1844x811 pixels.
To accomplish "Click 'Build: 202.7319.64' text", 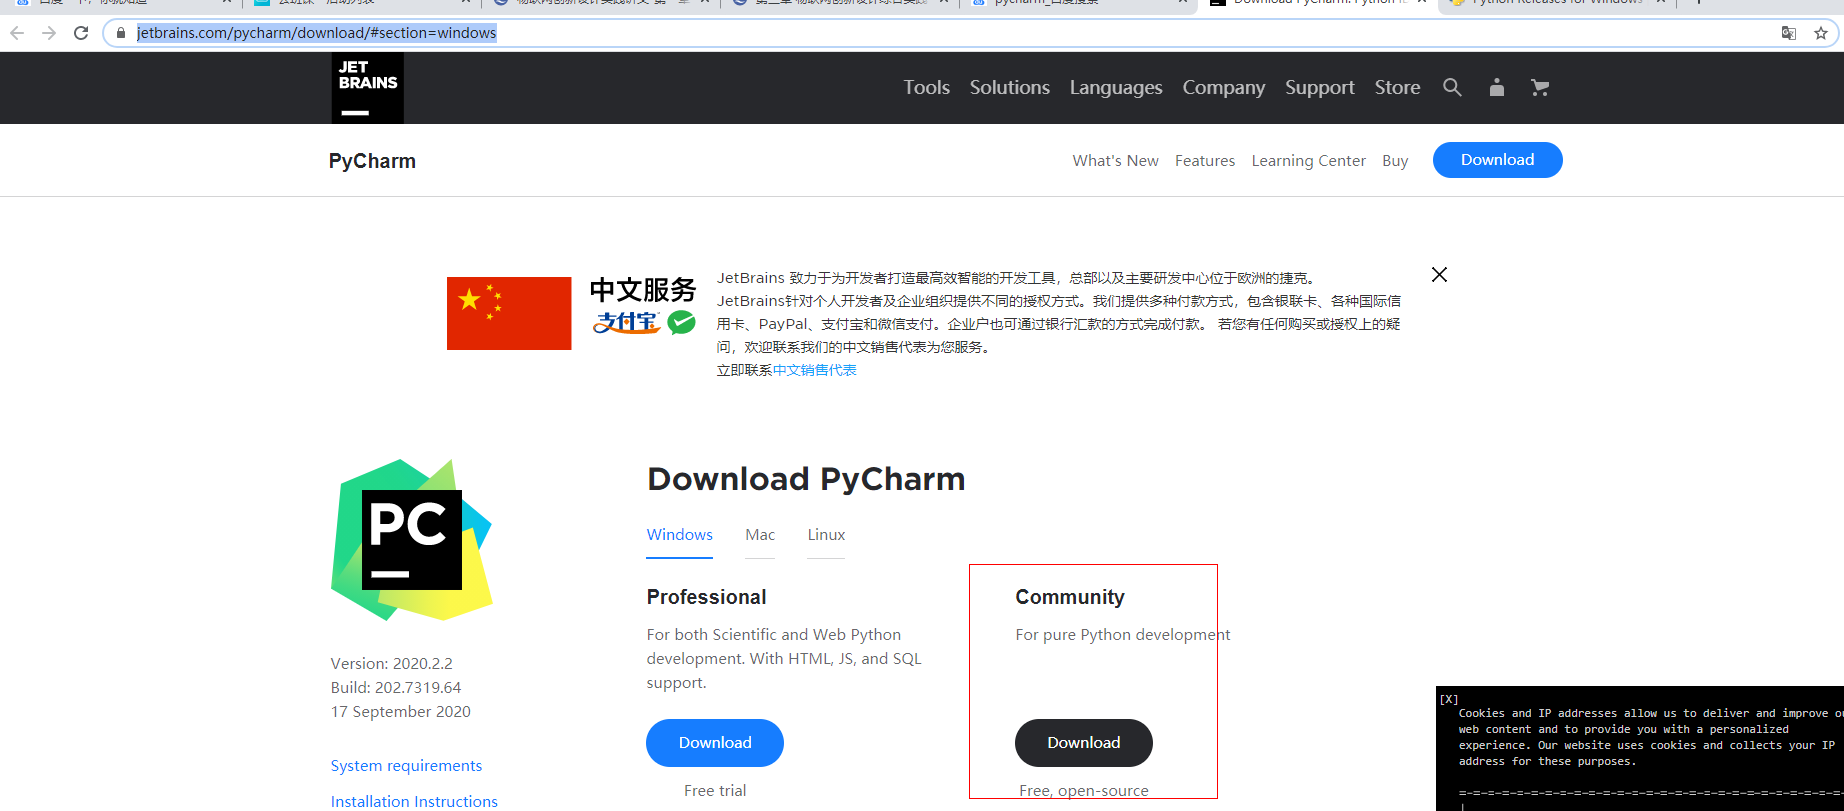I will tap(396, 687).
